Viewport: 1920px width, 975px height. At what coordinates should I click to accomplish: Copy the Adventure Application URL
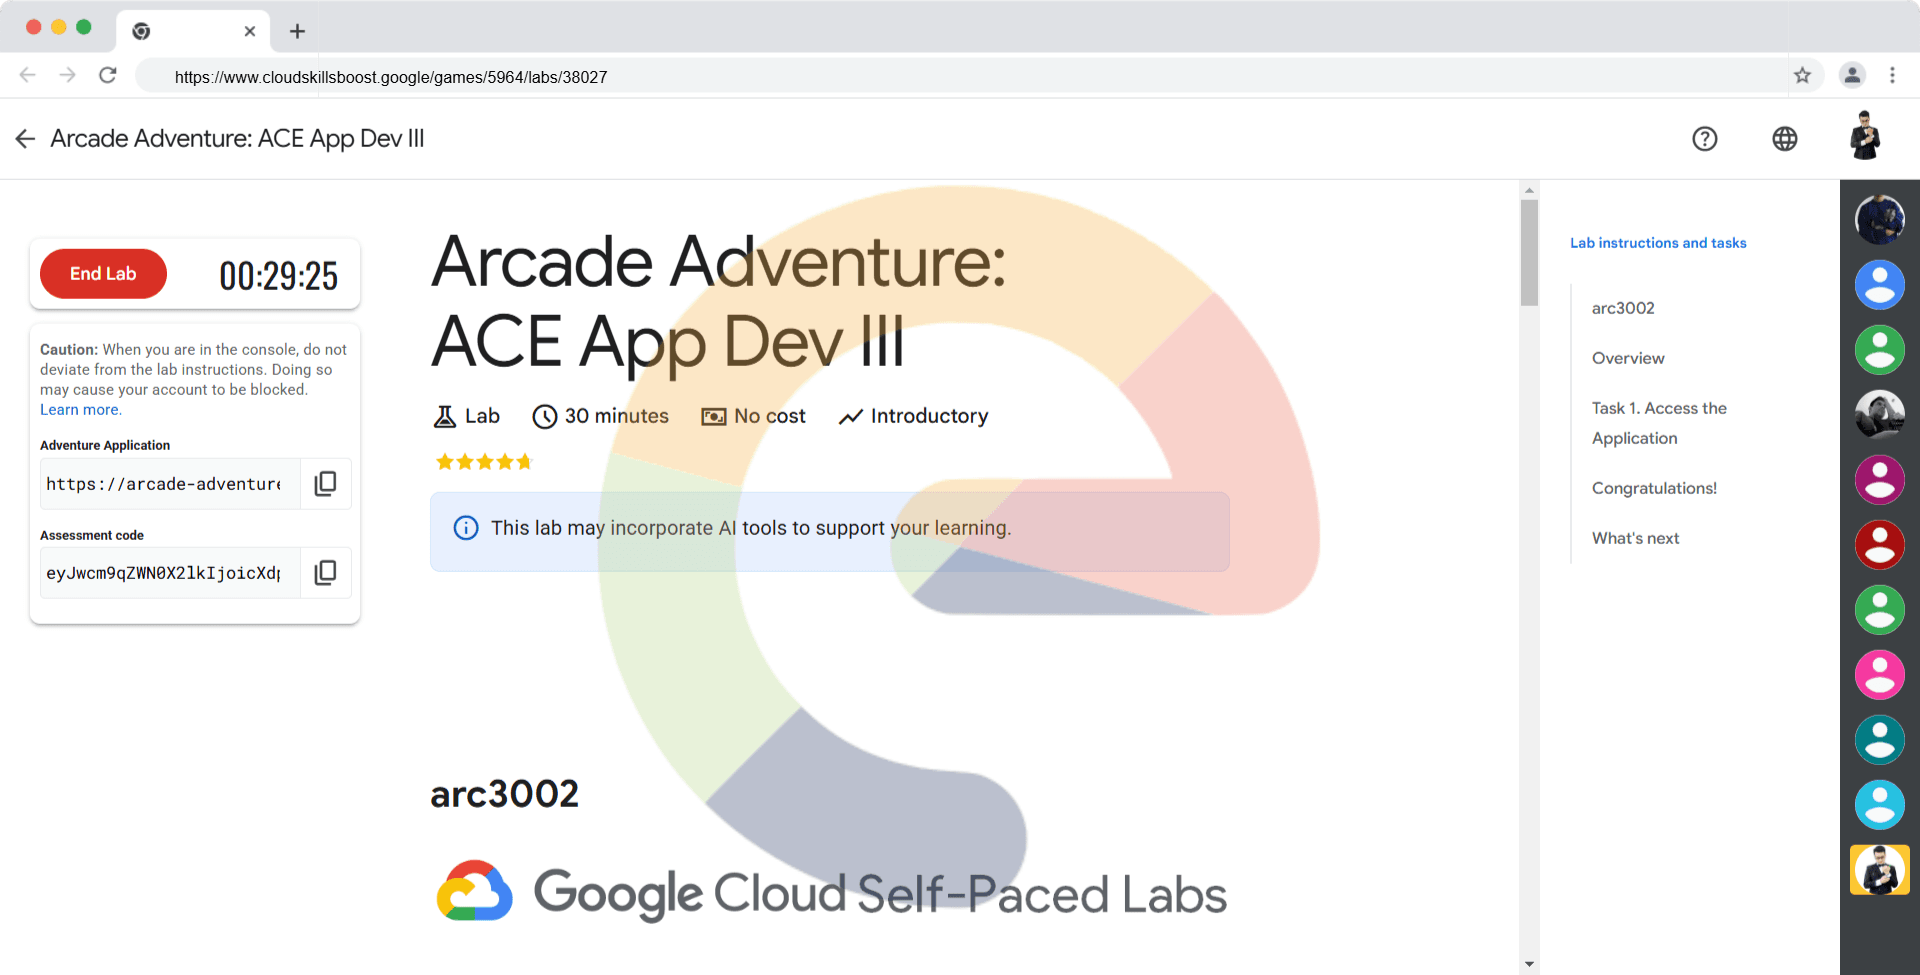pyautogui.click(x=325, y=484)
